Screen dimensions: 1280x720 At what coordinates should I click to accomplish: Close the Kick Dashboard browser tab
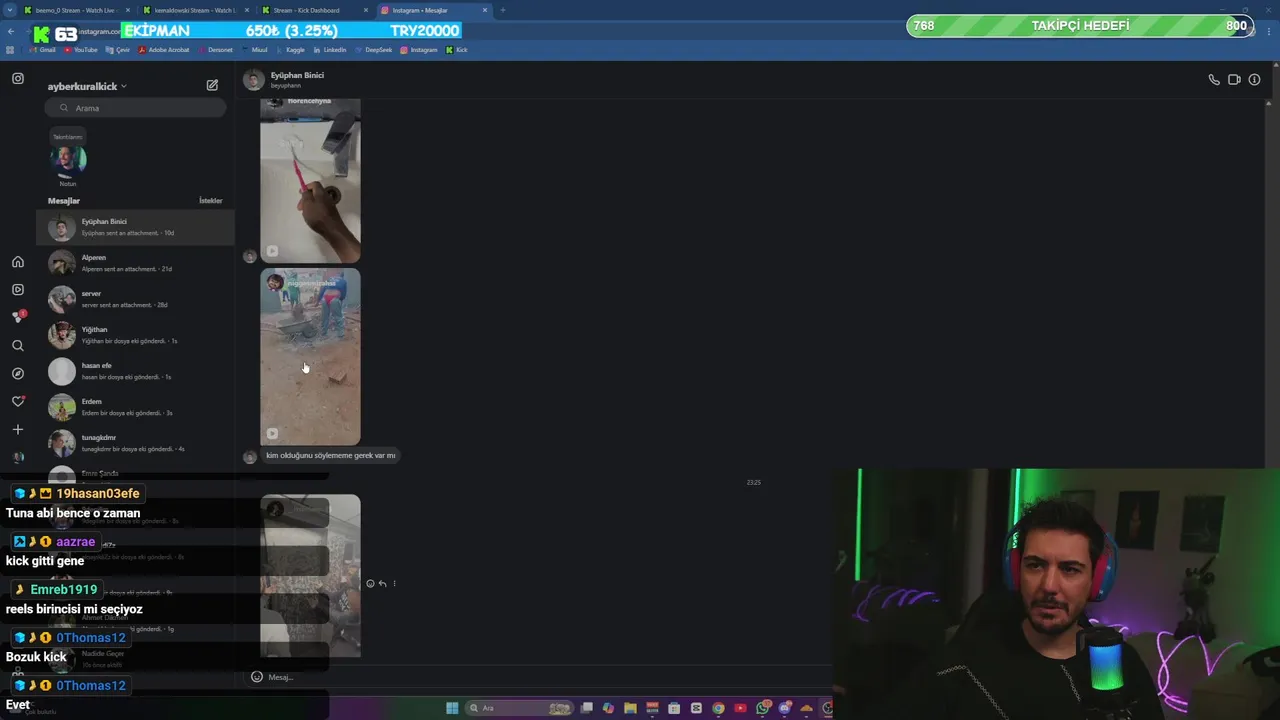365,10
